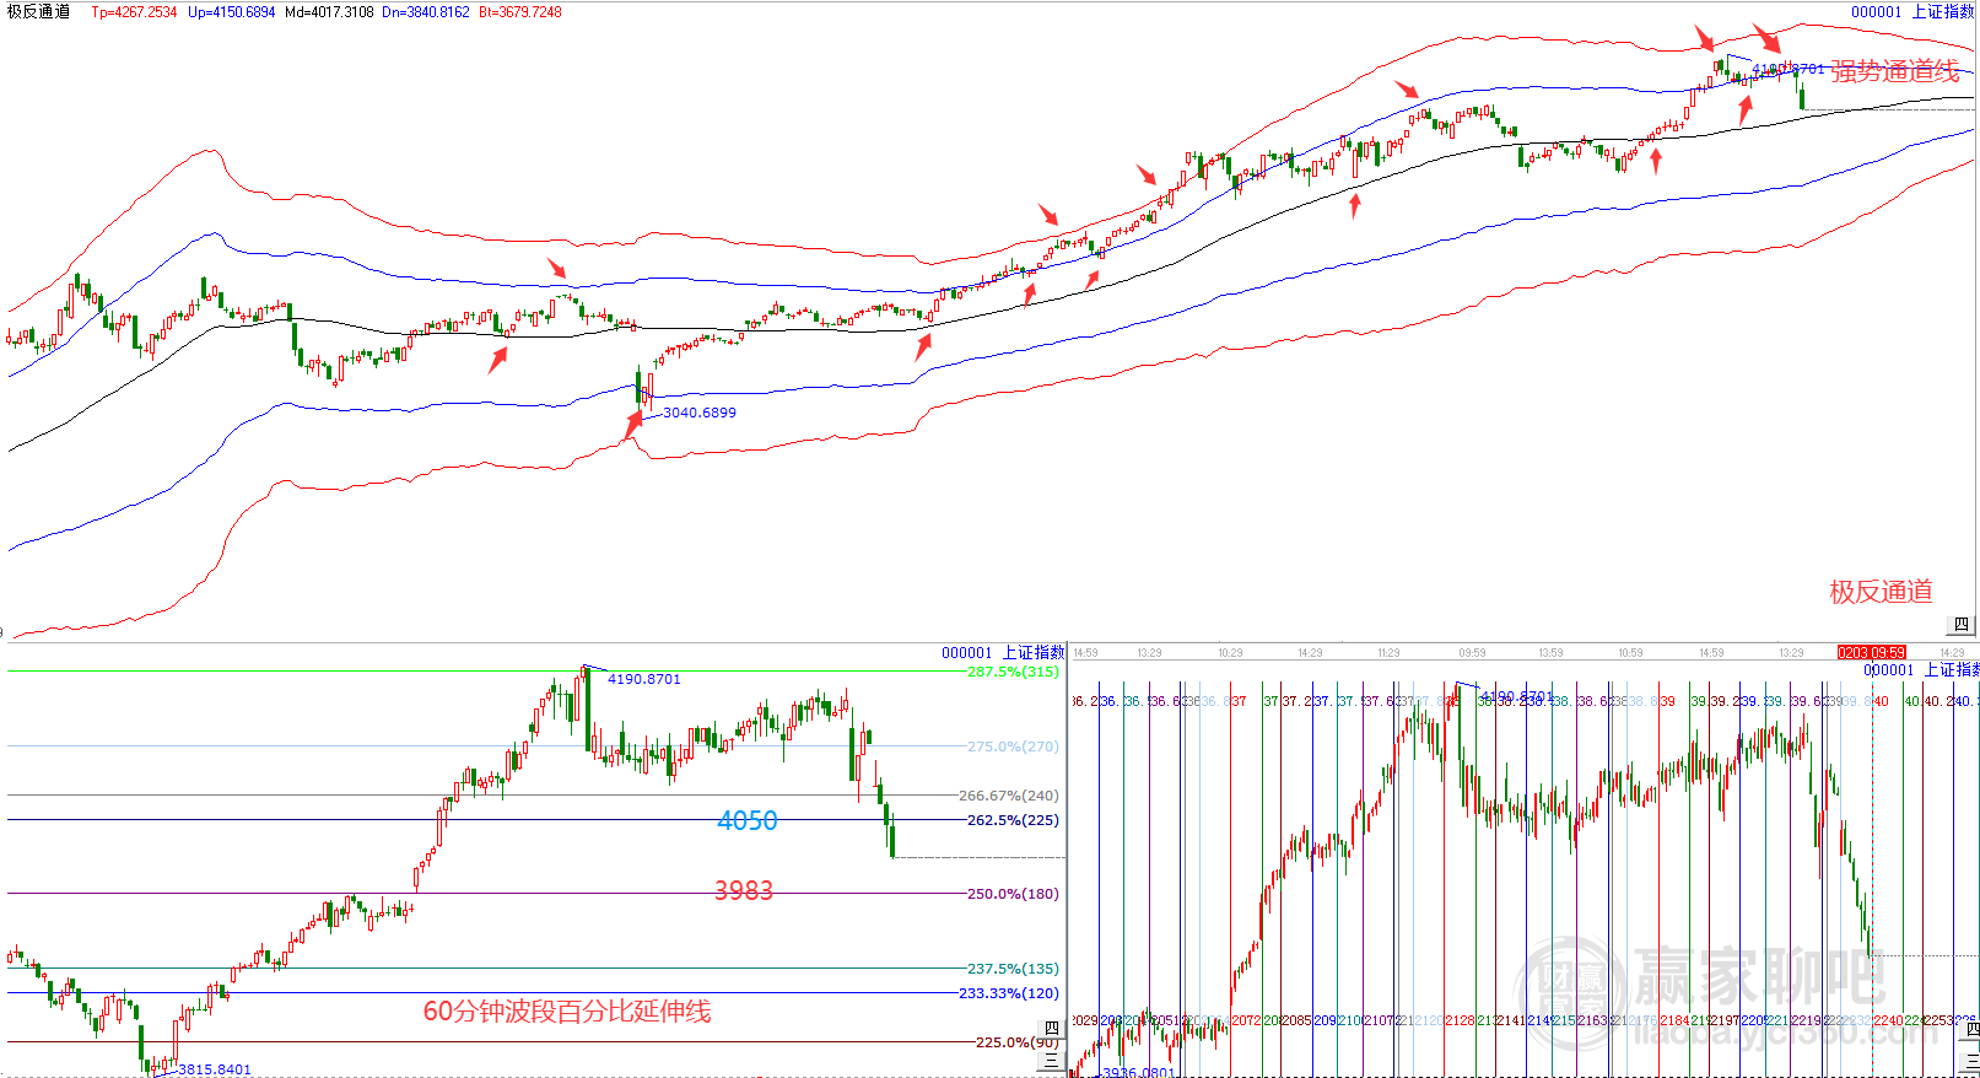
Task: Click the 四 button in the 60-minute extension chart
Action: 1051,1028
